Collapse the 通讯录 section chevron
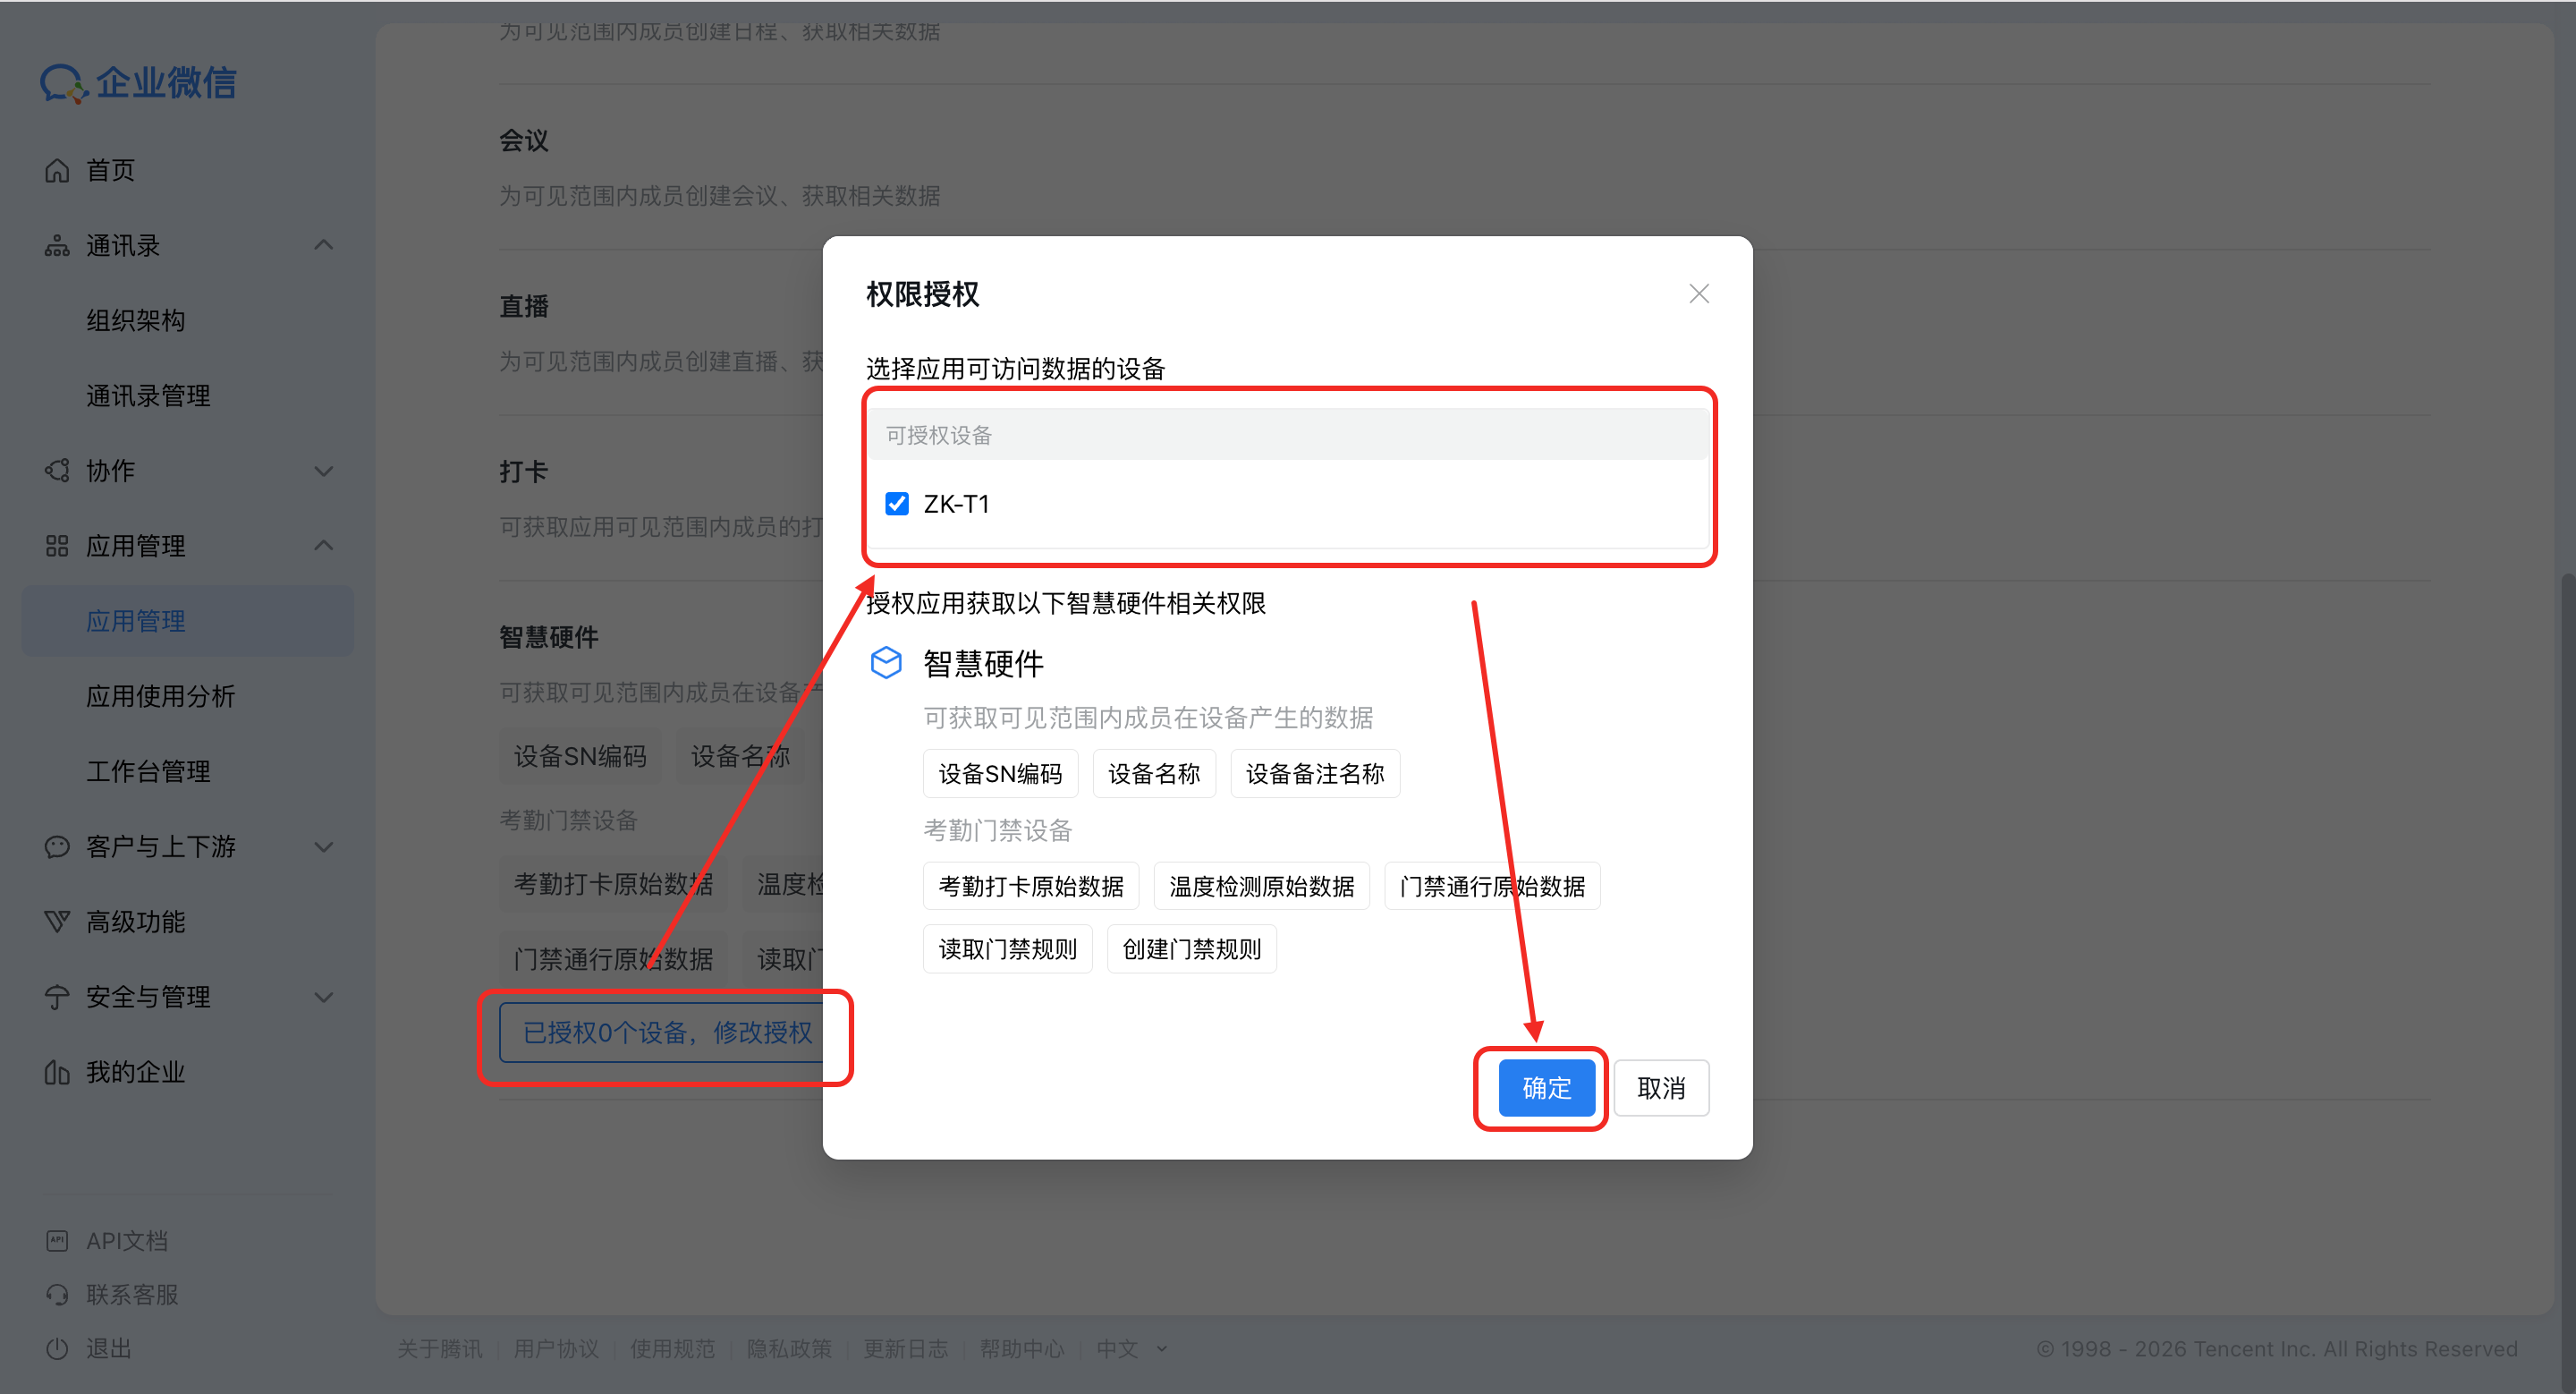 (x=323, y=246)
